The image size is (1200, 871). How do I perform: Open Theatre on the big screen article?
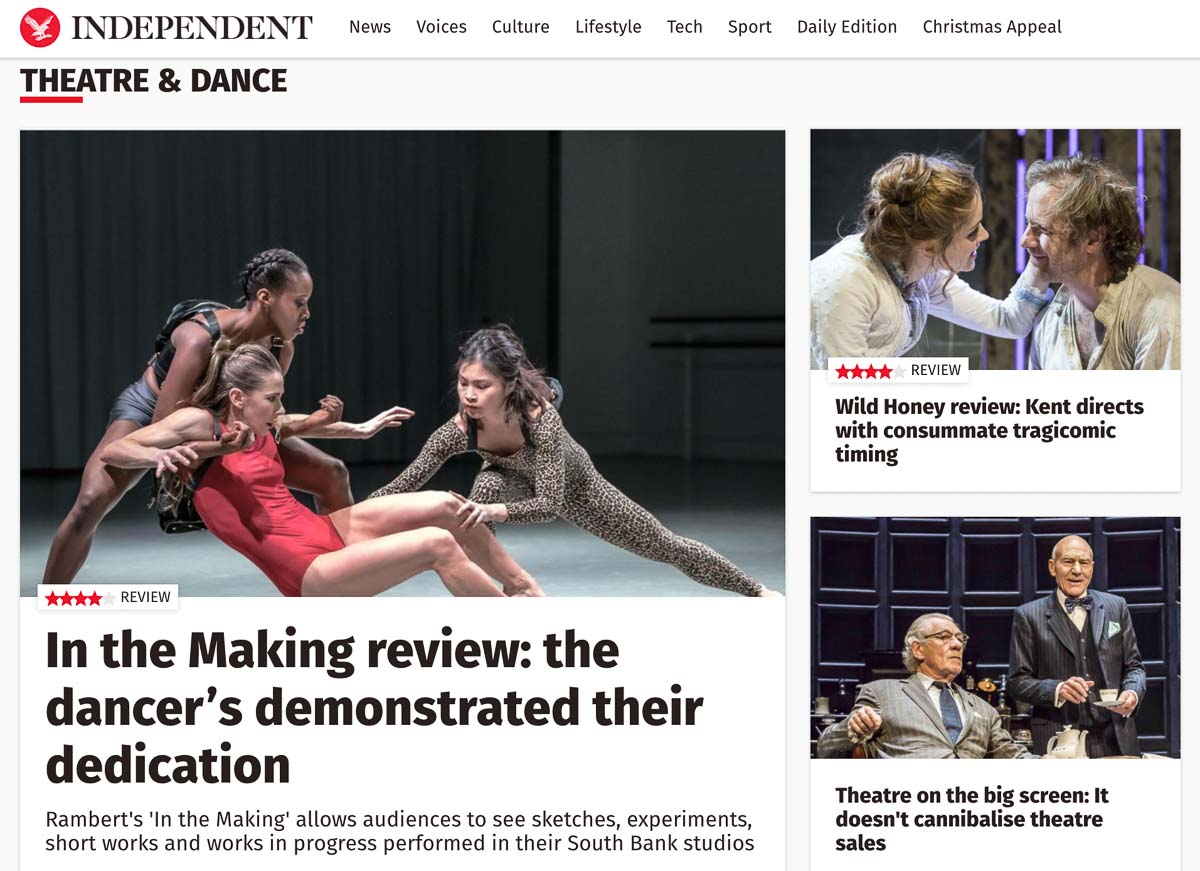pyautogui.click(x=971, y=819)
